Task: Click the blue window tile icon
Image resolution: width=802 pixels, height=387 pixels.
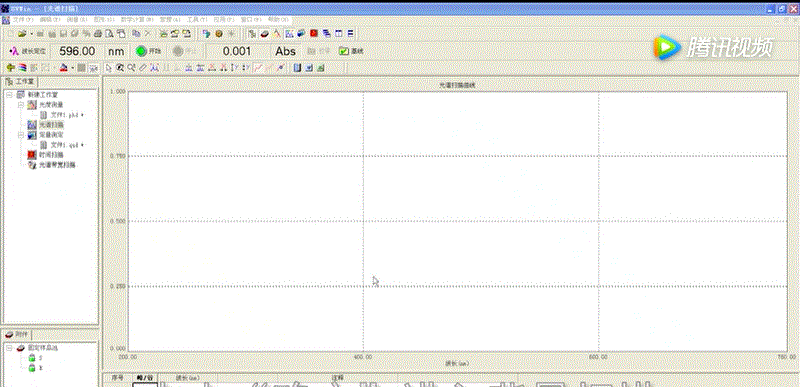Action: coord(338,34)
